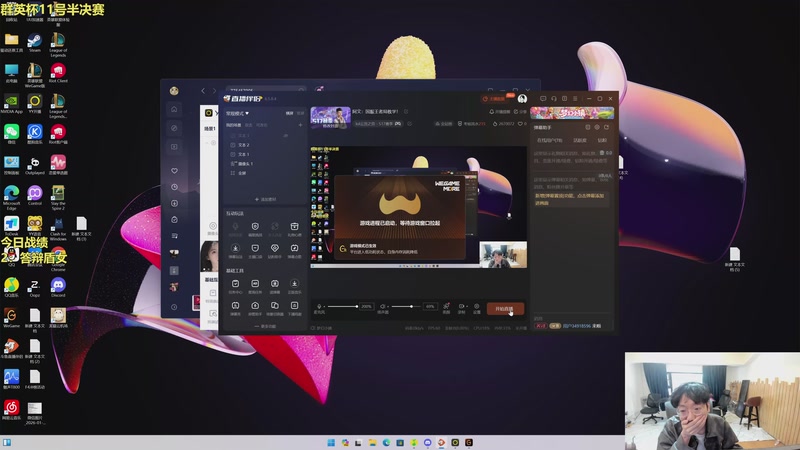The height and width of the screenshot is (450, 800).
Task: Click the stream cover thumbnail image
Action: (330, 118)
